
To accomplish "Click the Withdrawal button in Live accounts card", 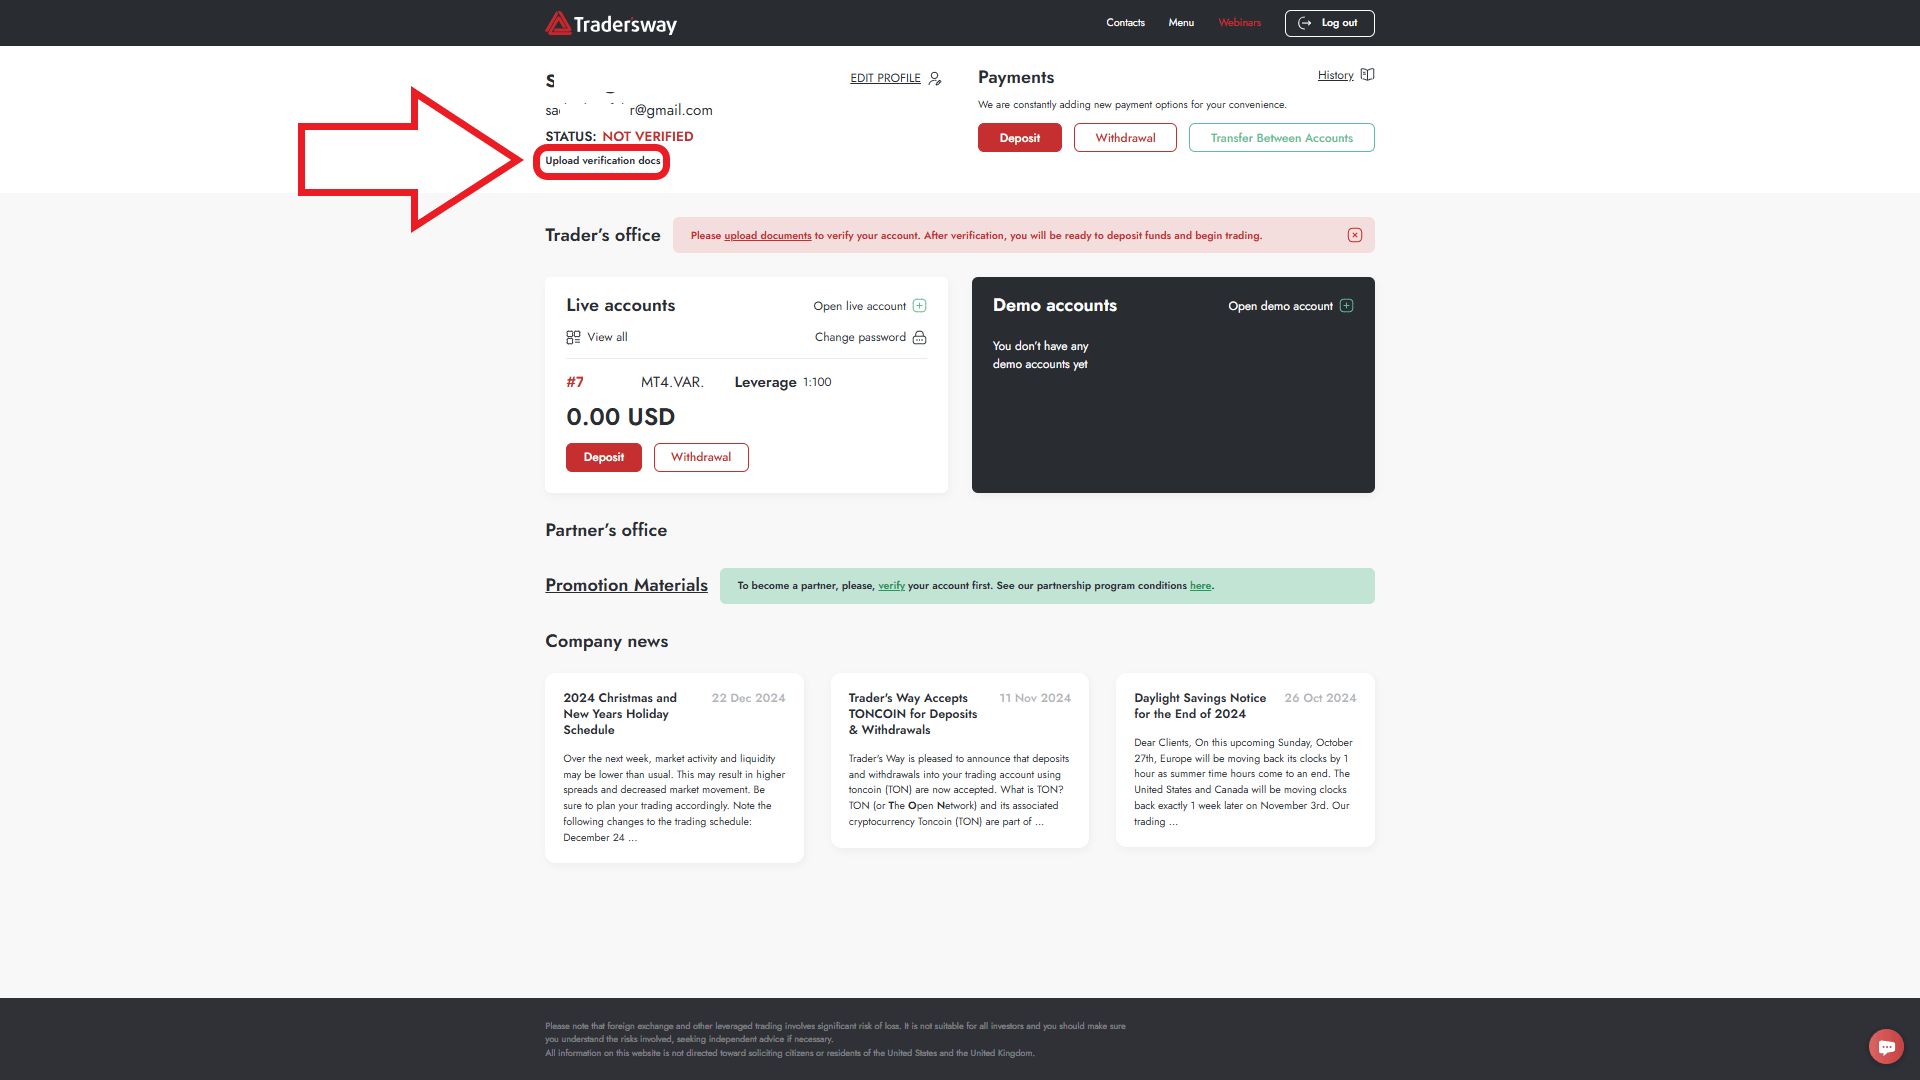I will coord(700,457).
